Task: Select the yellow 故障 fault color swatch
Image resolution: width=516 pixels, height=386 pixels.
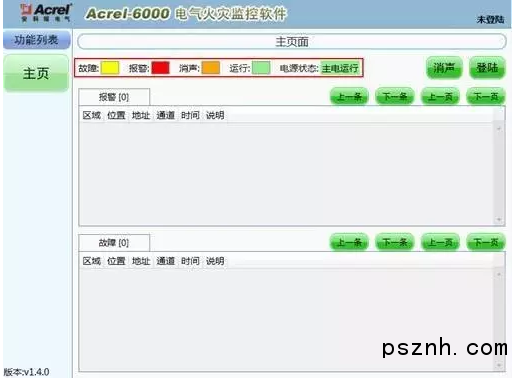Action: 110,68
